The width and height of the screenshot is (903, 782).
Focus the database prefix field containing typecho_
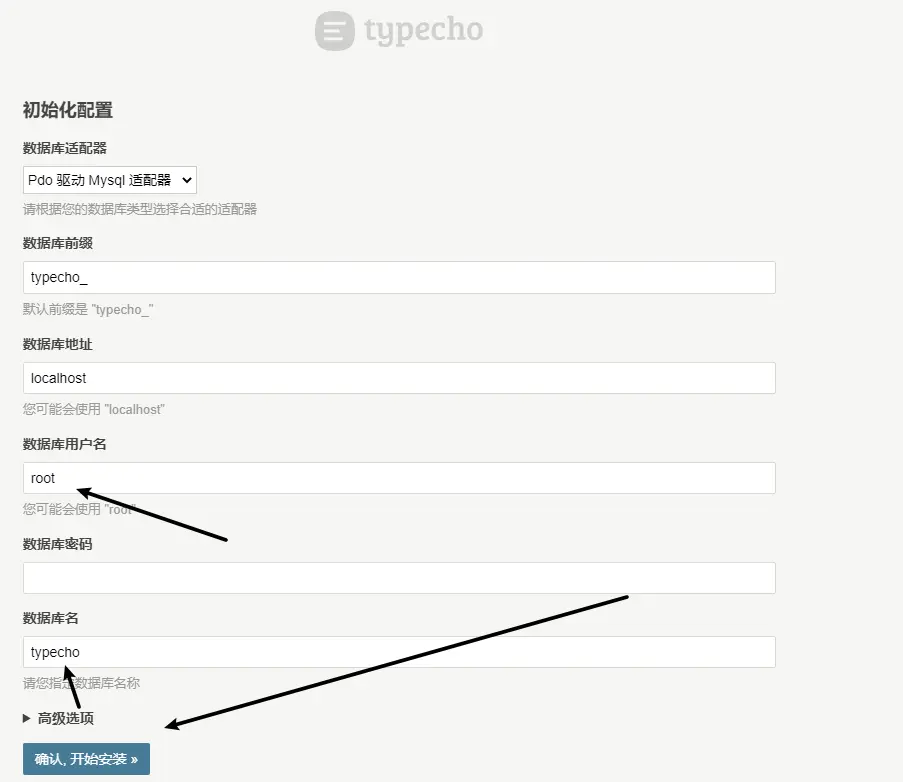pyautogui.click(x=399, y=278)
